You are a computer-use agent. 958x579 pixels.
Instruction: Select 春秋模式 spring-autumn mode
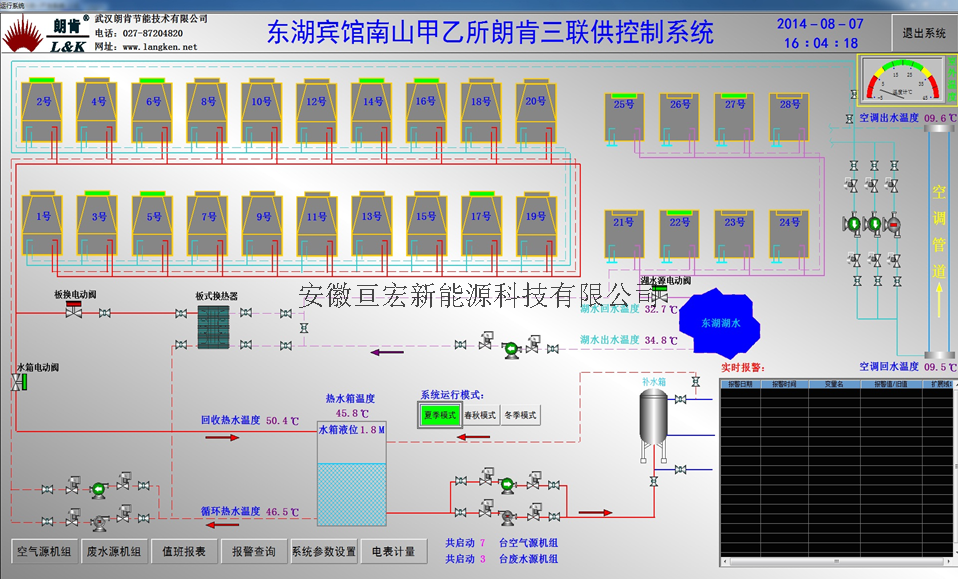[480, 415]
